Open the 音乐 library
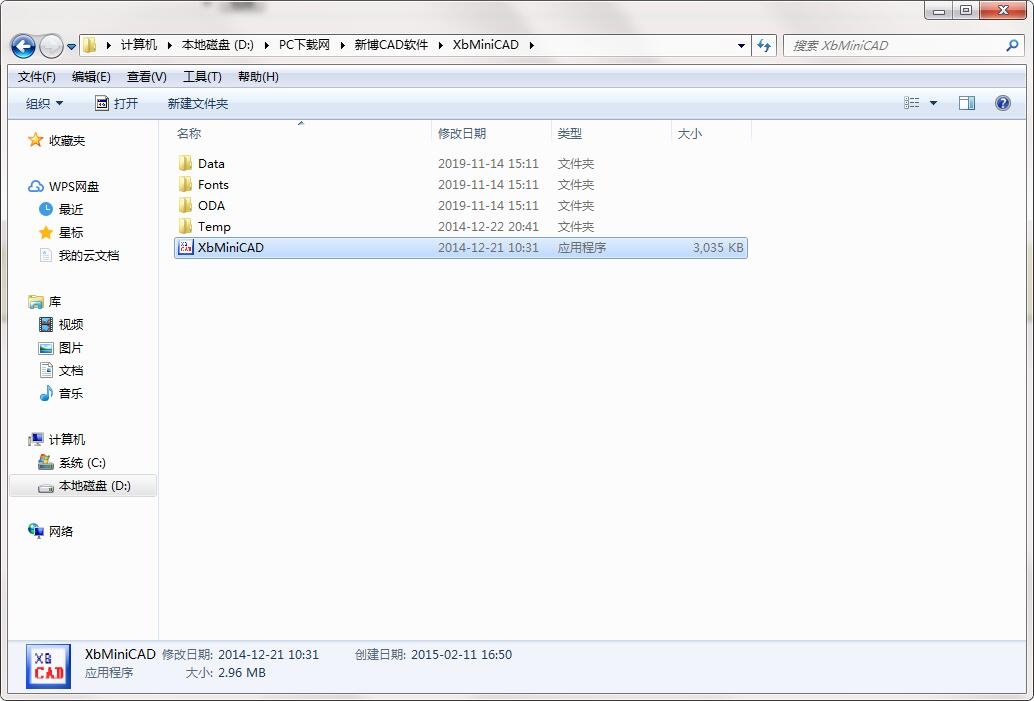This screenshot has height=701, width=1034. pos(71,394)
